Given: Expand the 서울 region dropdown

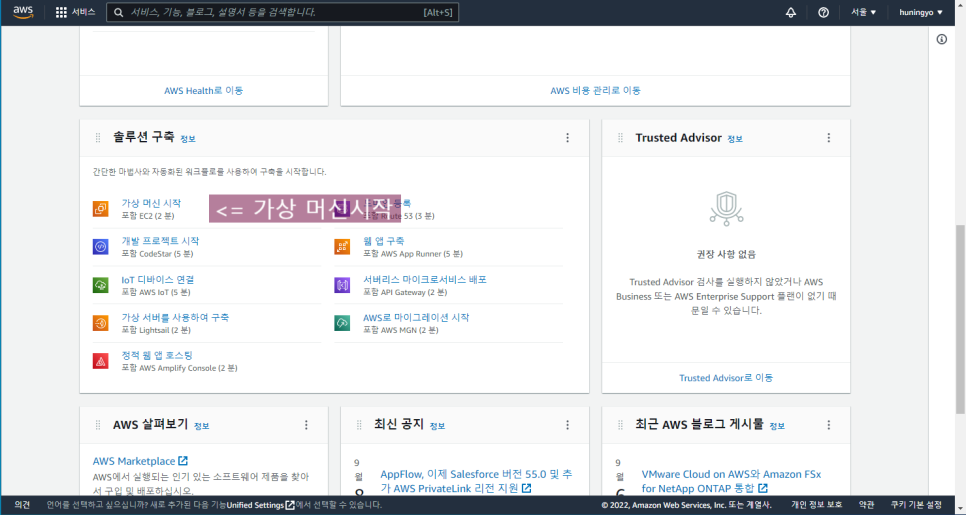Looking at the screenshot, I should coord(863,12).
